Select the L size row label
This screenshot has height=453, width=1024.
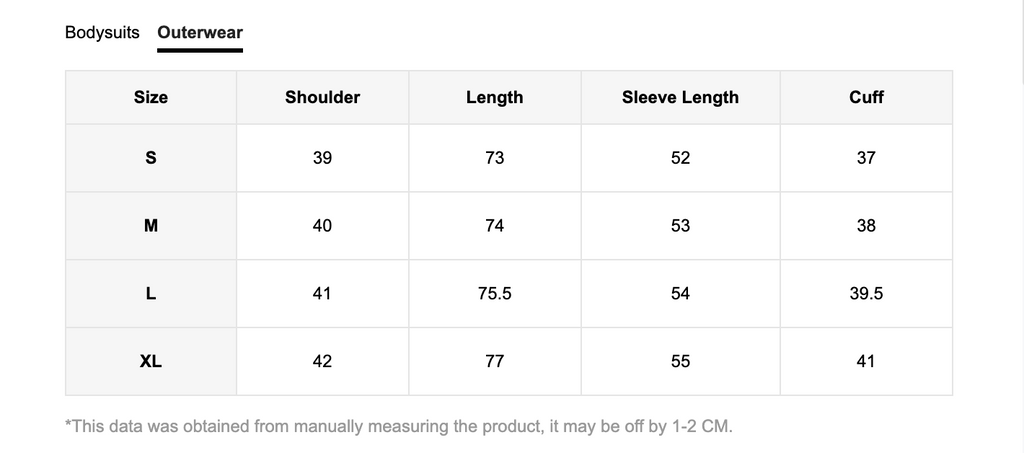tap(151, 294)
